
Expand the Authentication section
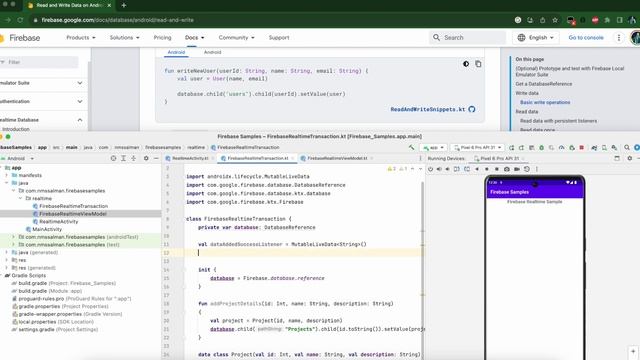click(x=80, y=101)
